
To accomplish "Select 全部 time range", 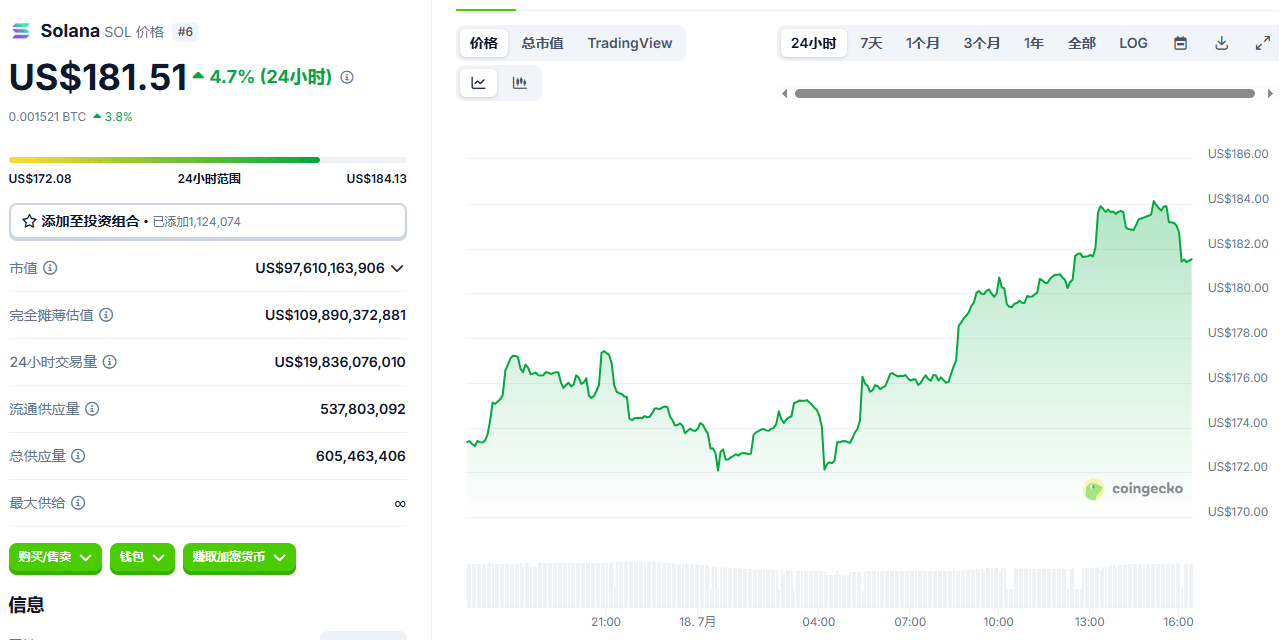I will click(x=1082, y=43).
